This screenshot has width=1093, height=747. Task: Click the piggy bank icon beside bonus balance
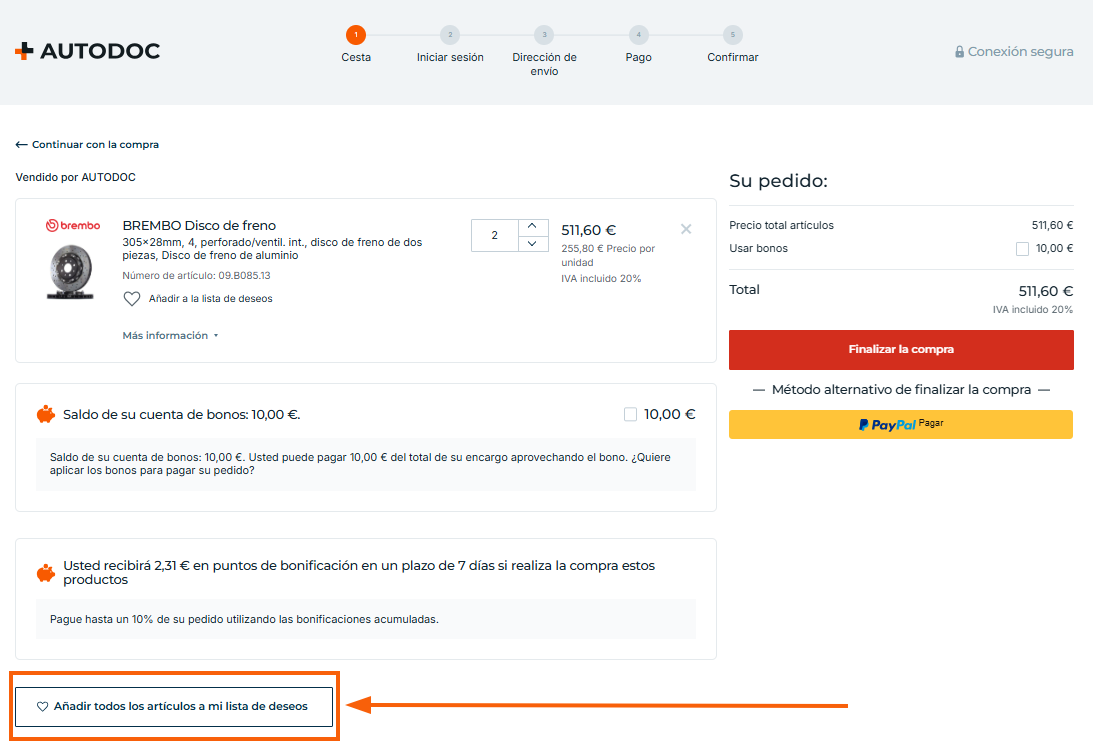click(46, 414)
